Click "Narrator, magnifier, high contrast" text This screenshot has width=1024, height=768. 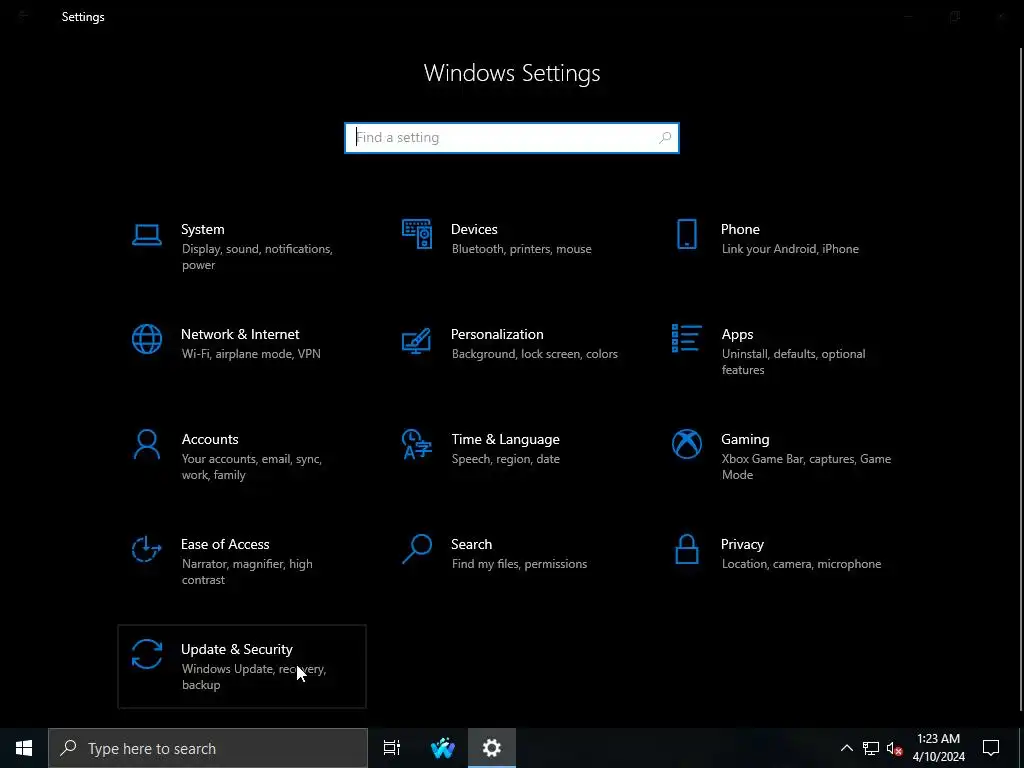[247, 572]
